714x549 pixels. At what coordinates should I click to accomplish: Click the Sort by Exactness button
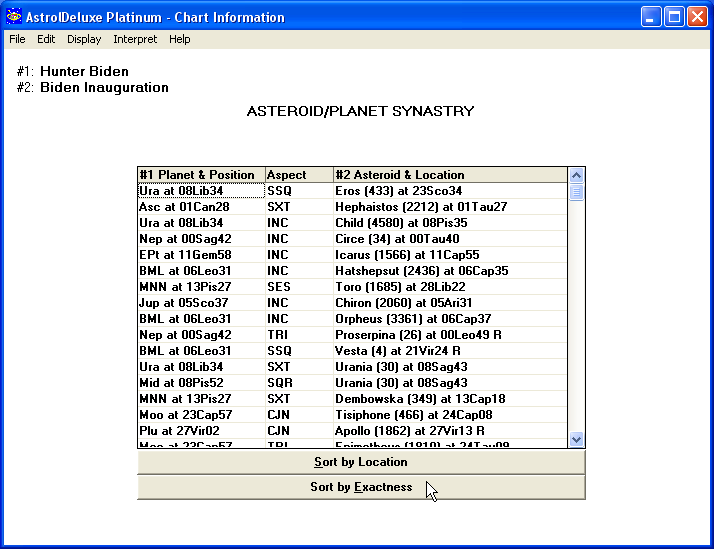[x=361, y=487]
